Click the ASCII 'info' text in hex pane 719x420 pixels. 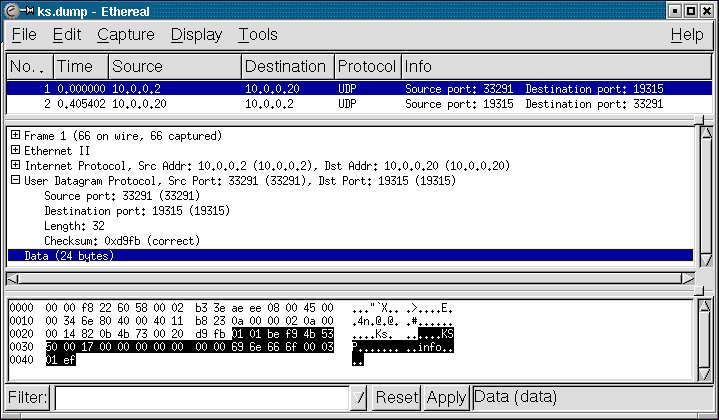tap(430, 347)
